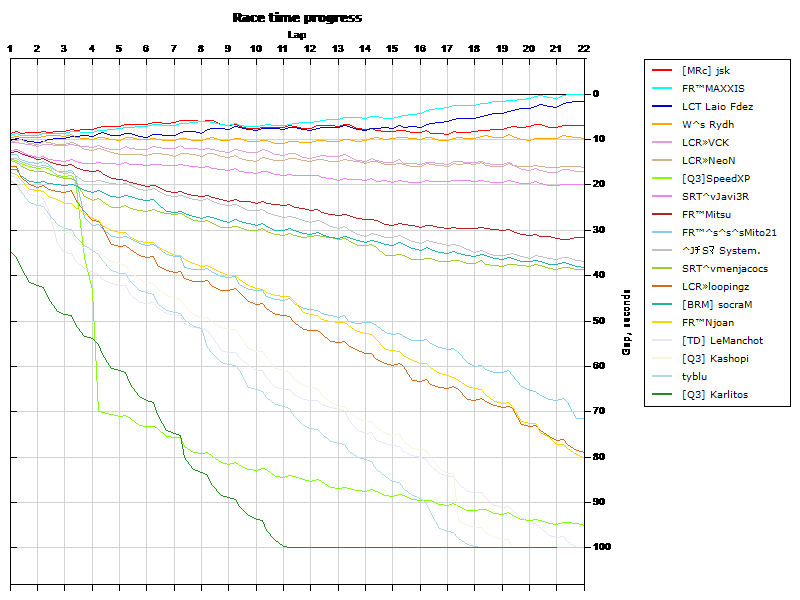Click the swatch next to LCR»loopingz

(662, 286)
